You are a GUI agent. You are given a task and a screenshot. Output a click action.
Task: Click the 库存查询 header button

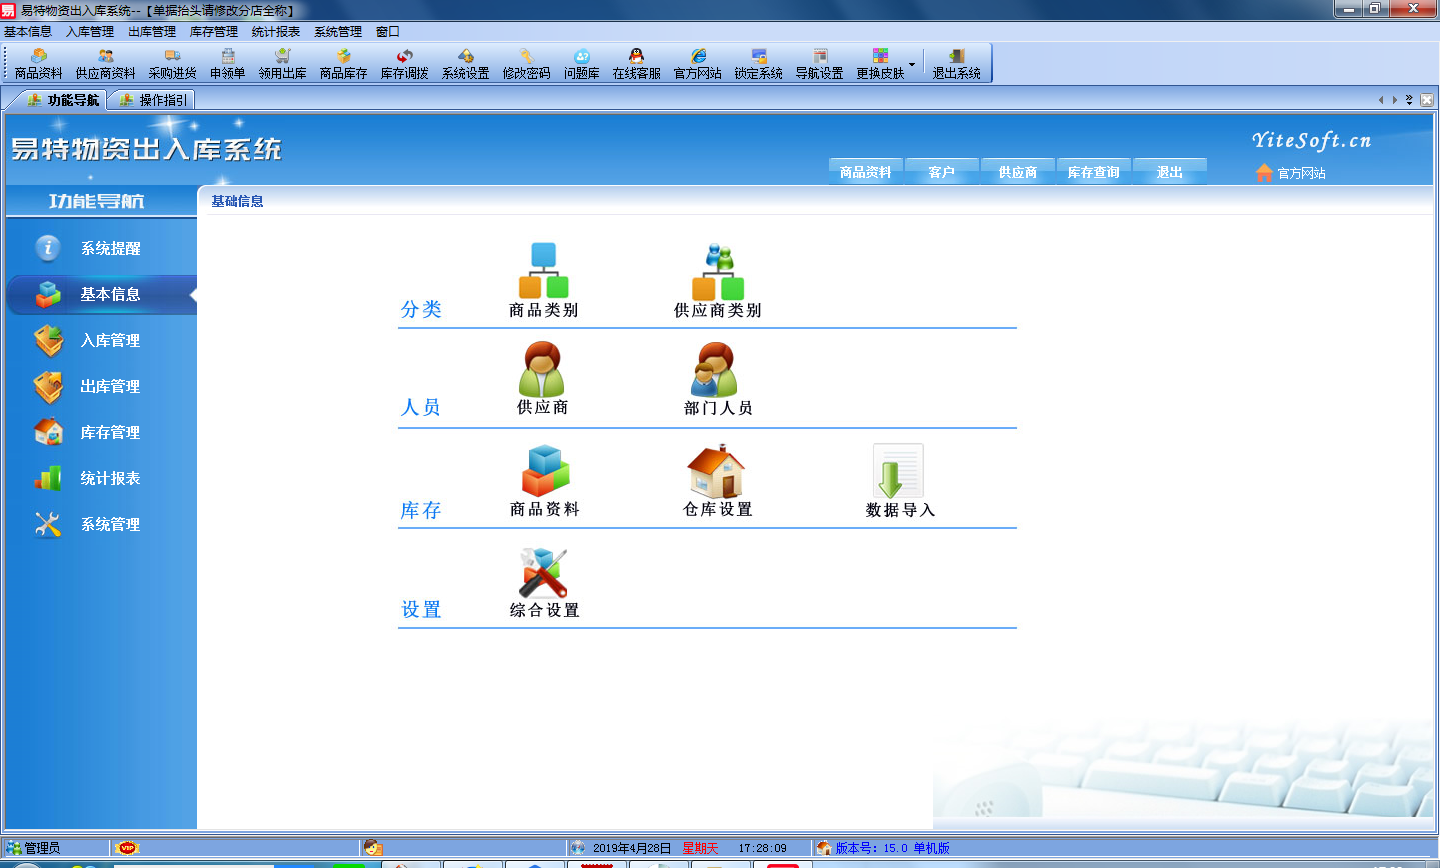1094,172
